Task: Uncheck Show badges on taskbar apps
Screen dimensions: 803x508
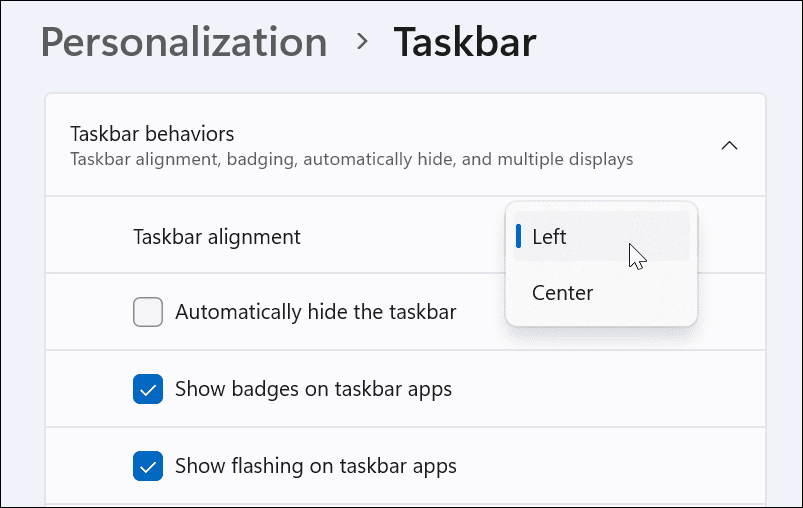Action: pyautogui.click(x=148, y=389)
